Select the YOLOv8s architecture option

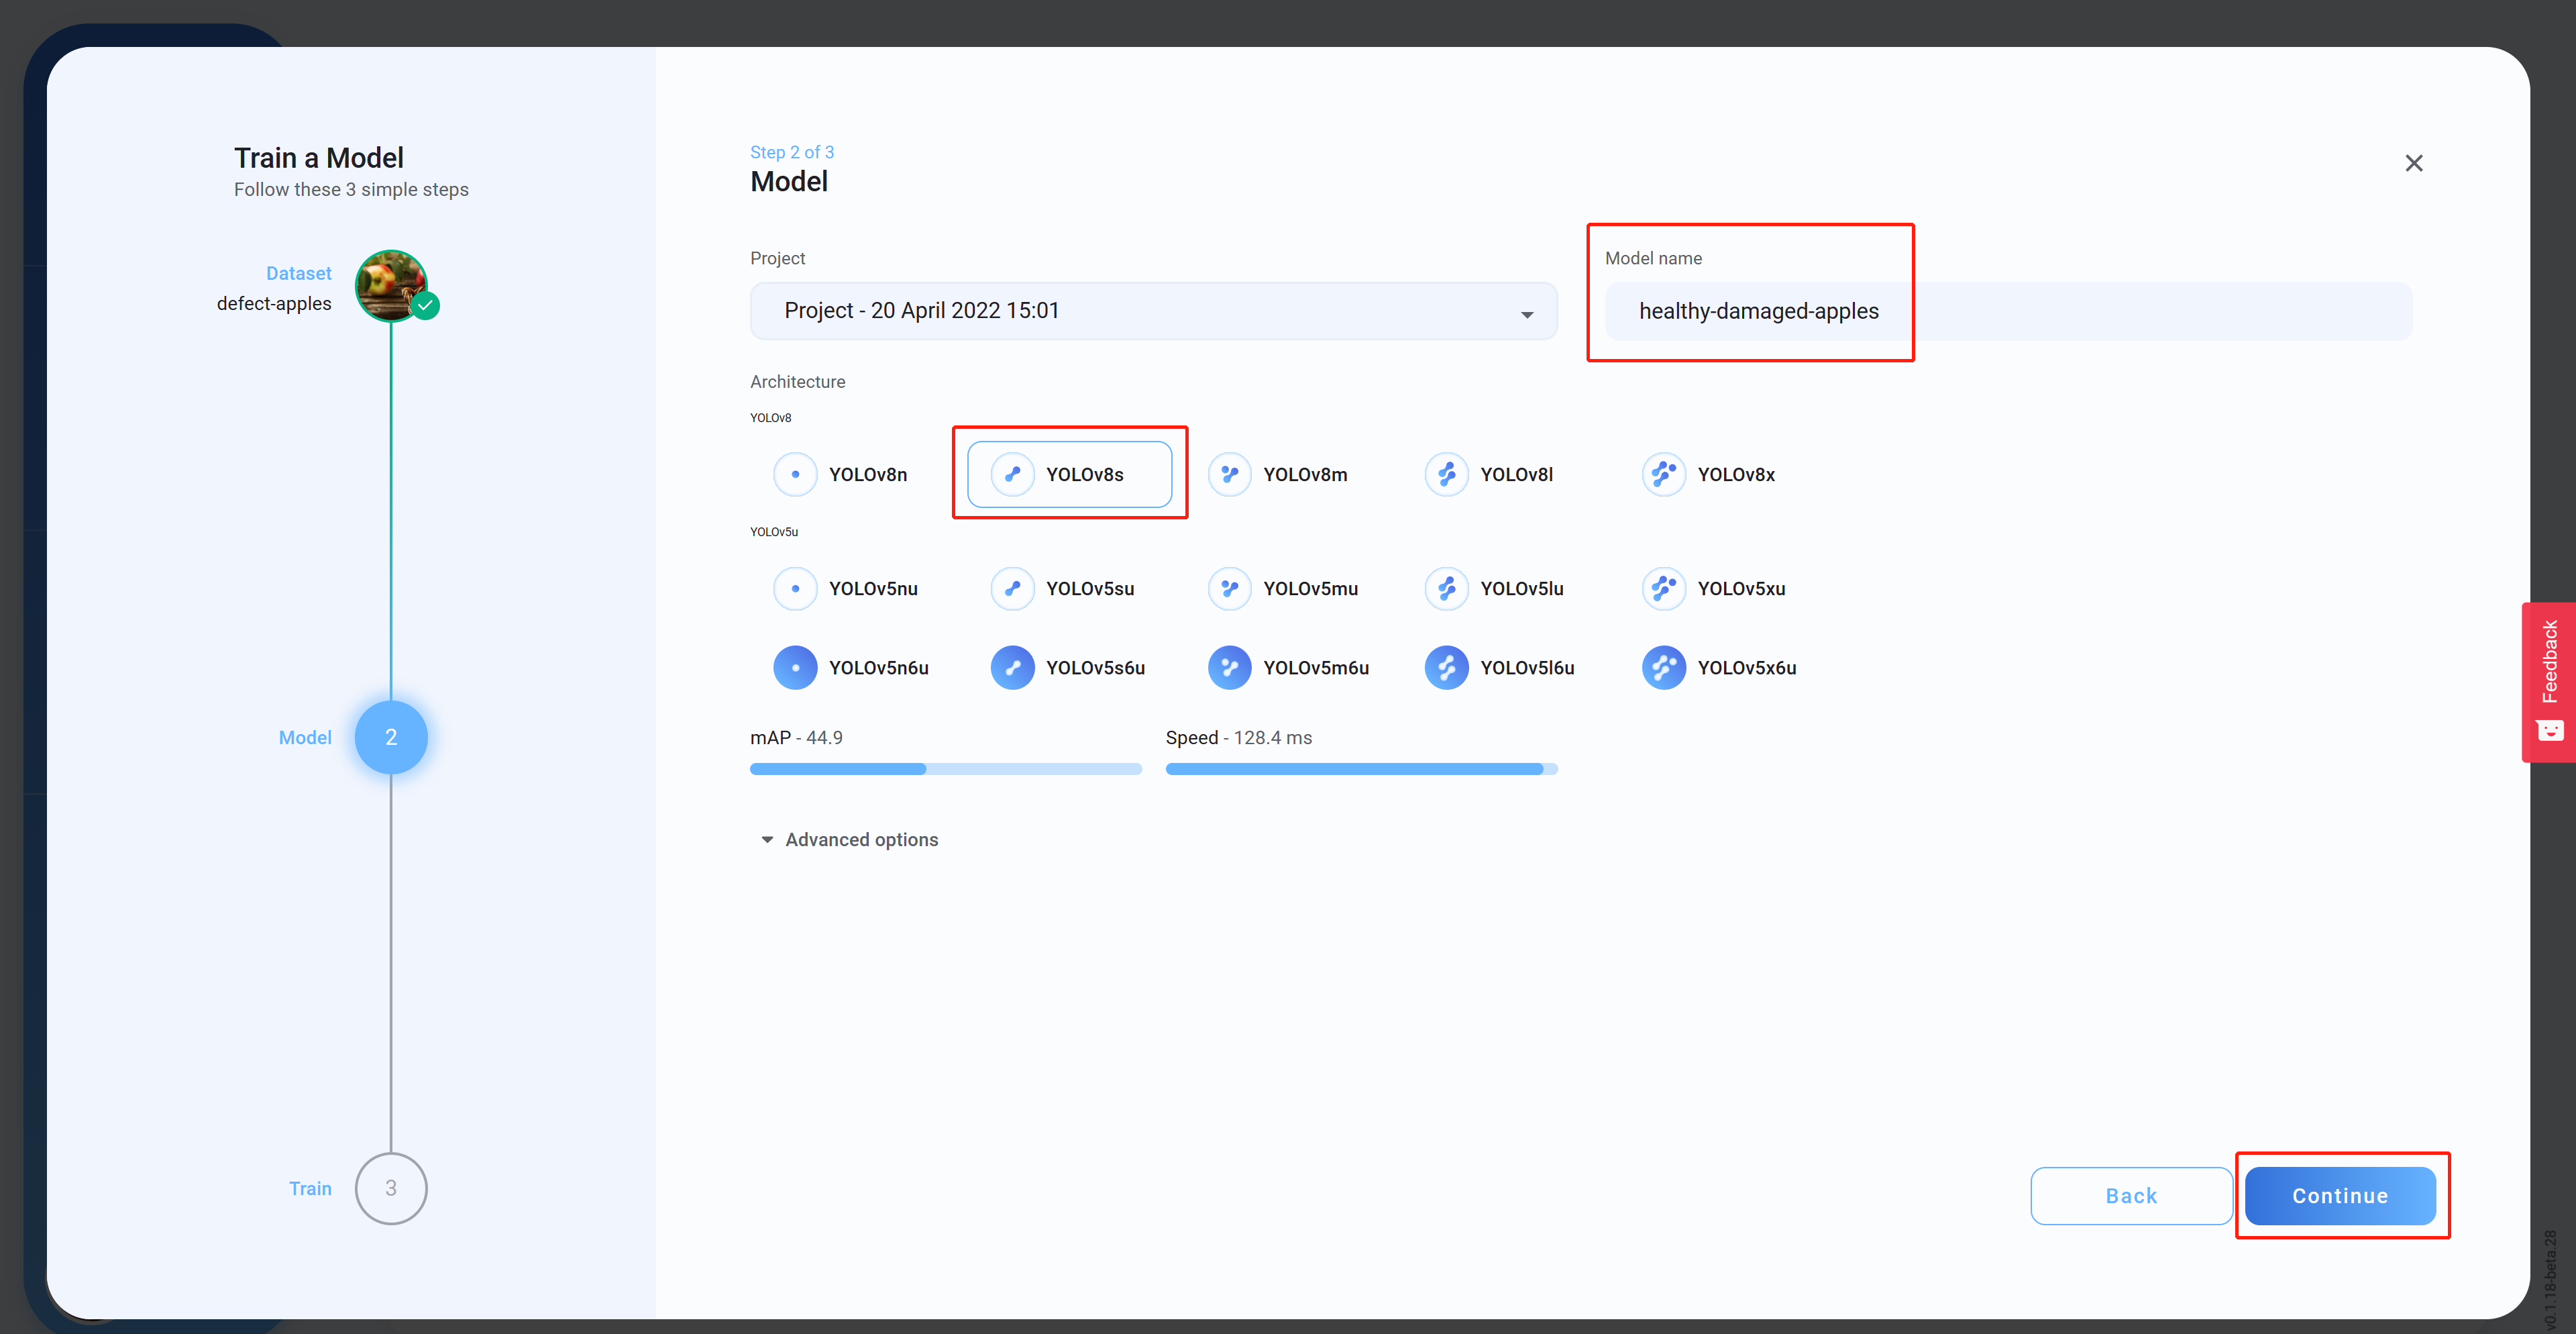point(1069,474)
